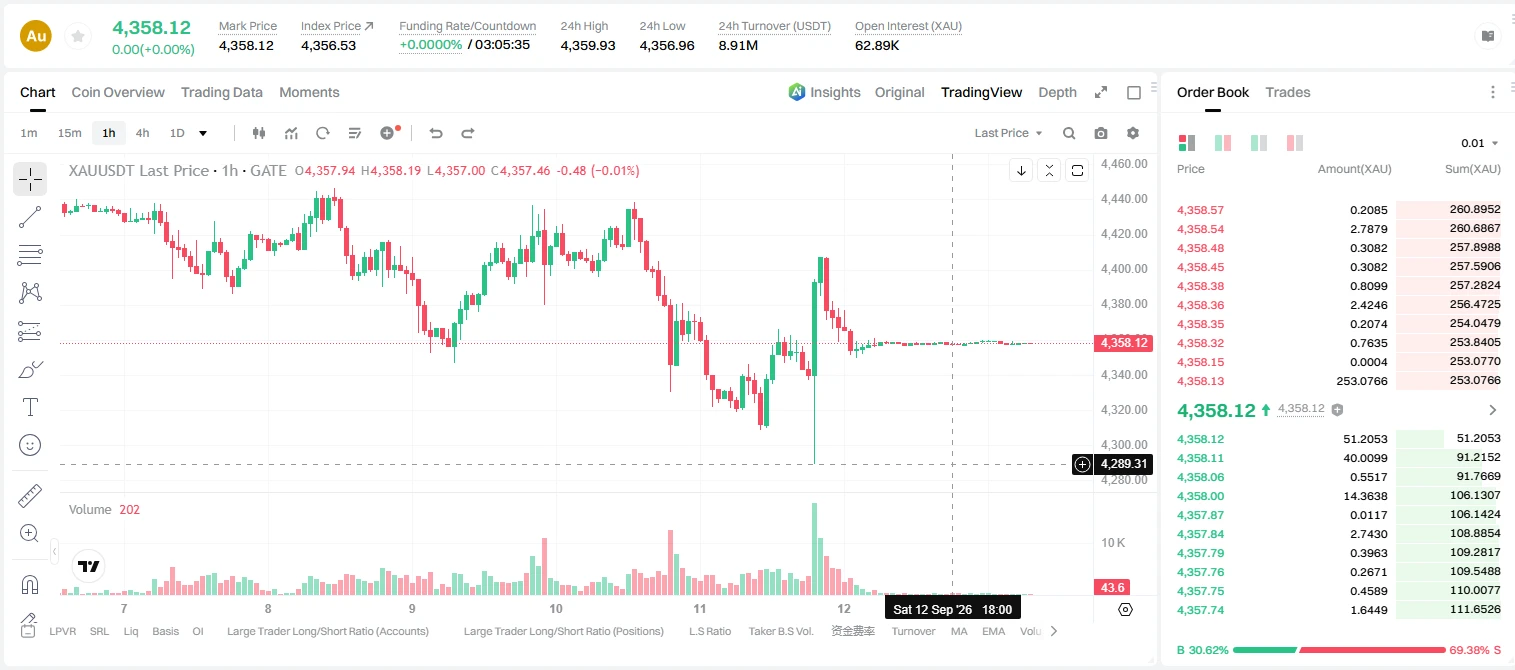
Task: Switch to the Trades tab
Action: point(1288,92)
